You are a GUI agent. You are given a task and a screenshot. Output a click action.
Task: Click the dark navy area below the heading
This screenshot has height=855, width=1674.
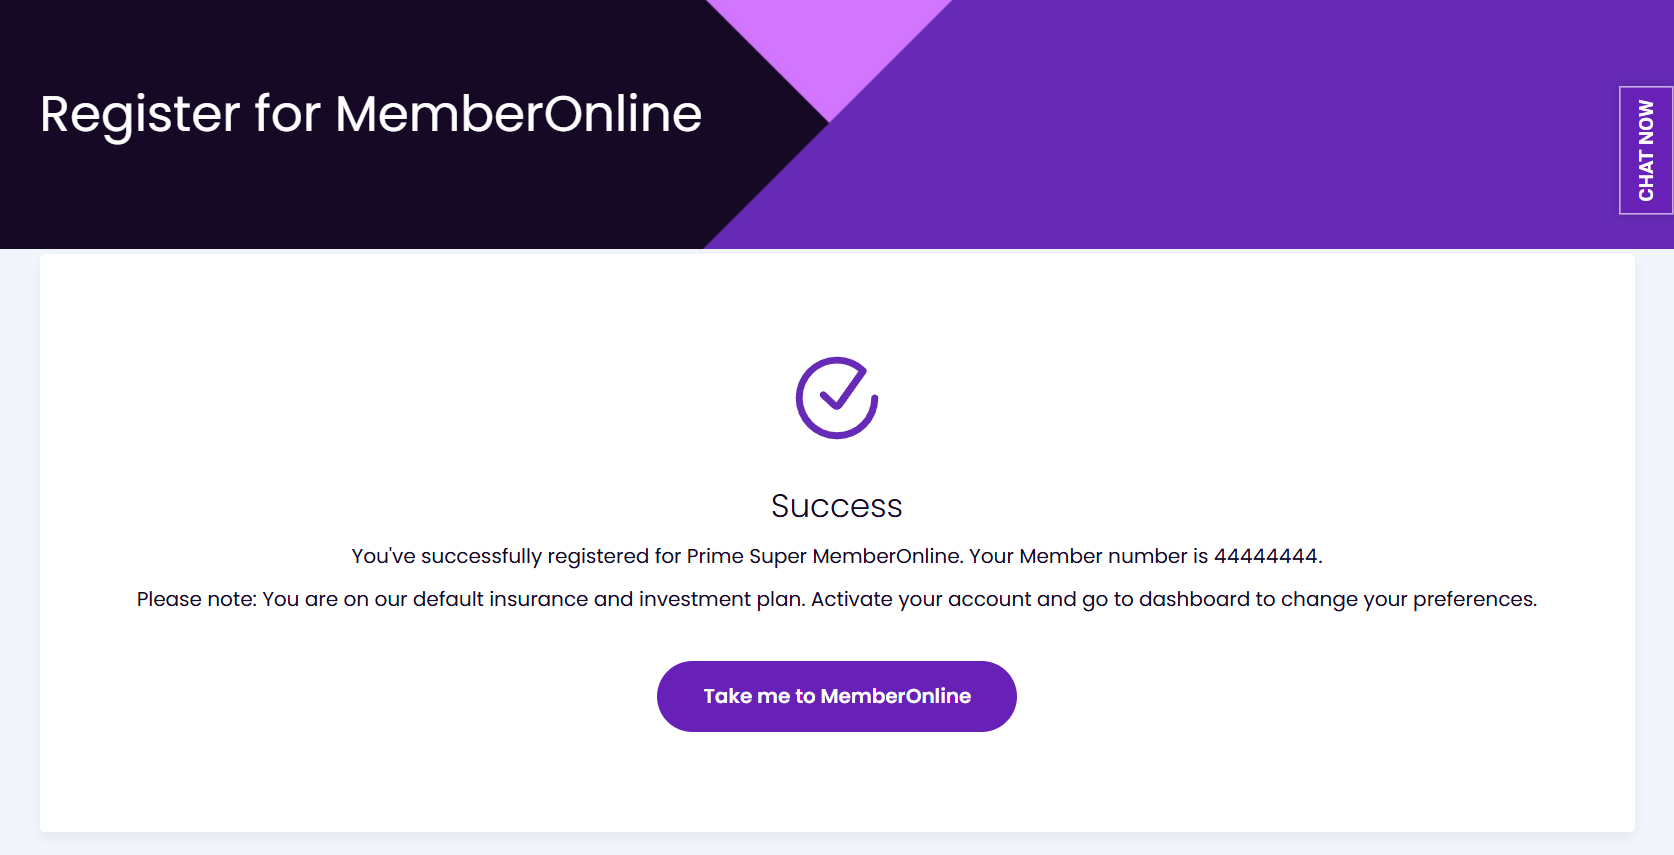[x=300, y=200]
